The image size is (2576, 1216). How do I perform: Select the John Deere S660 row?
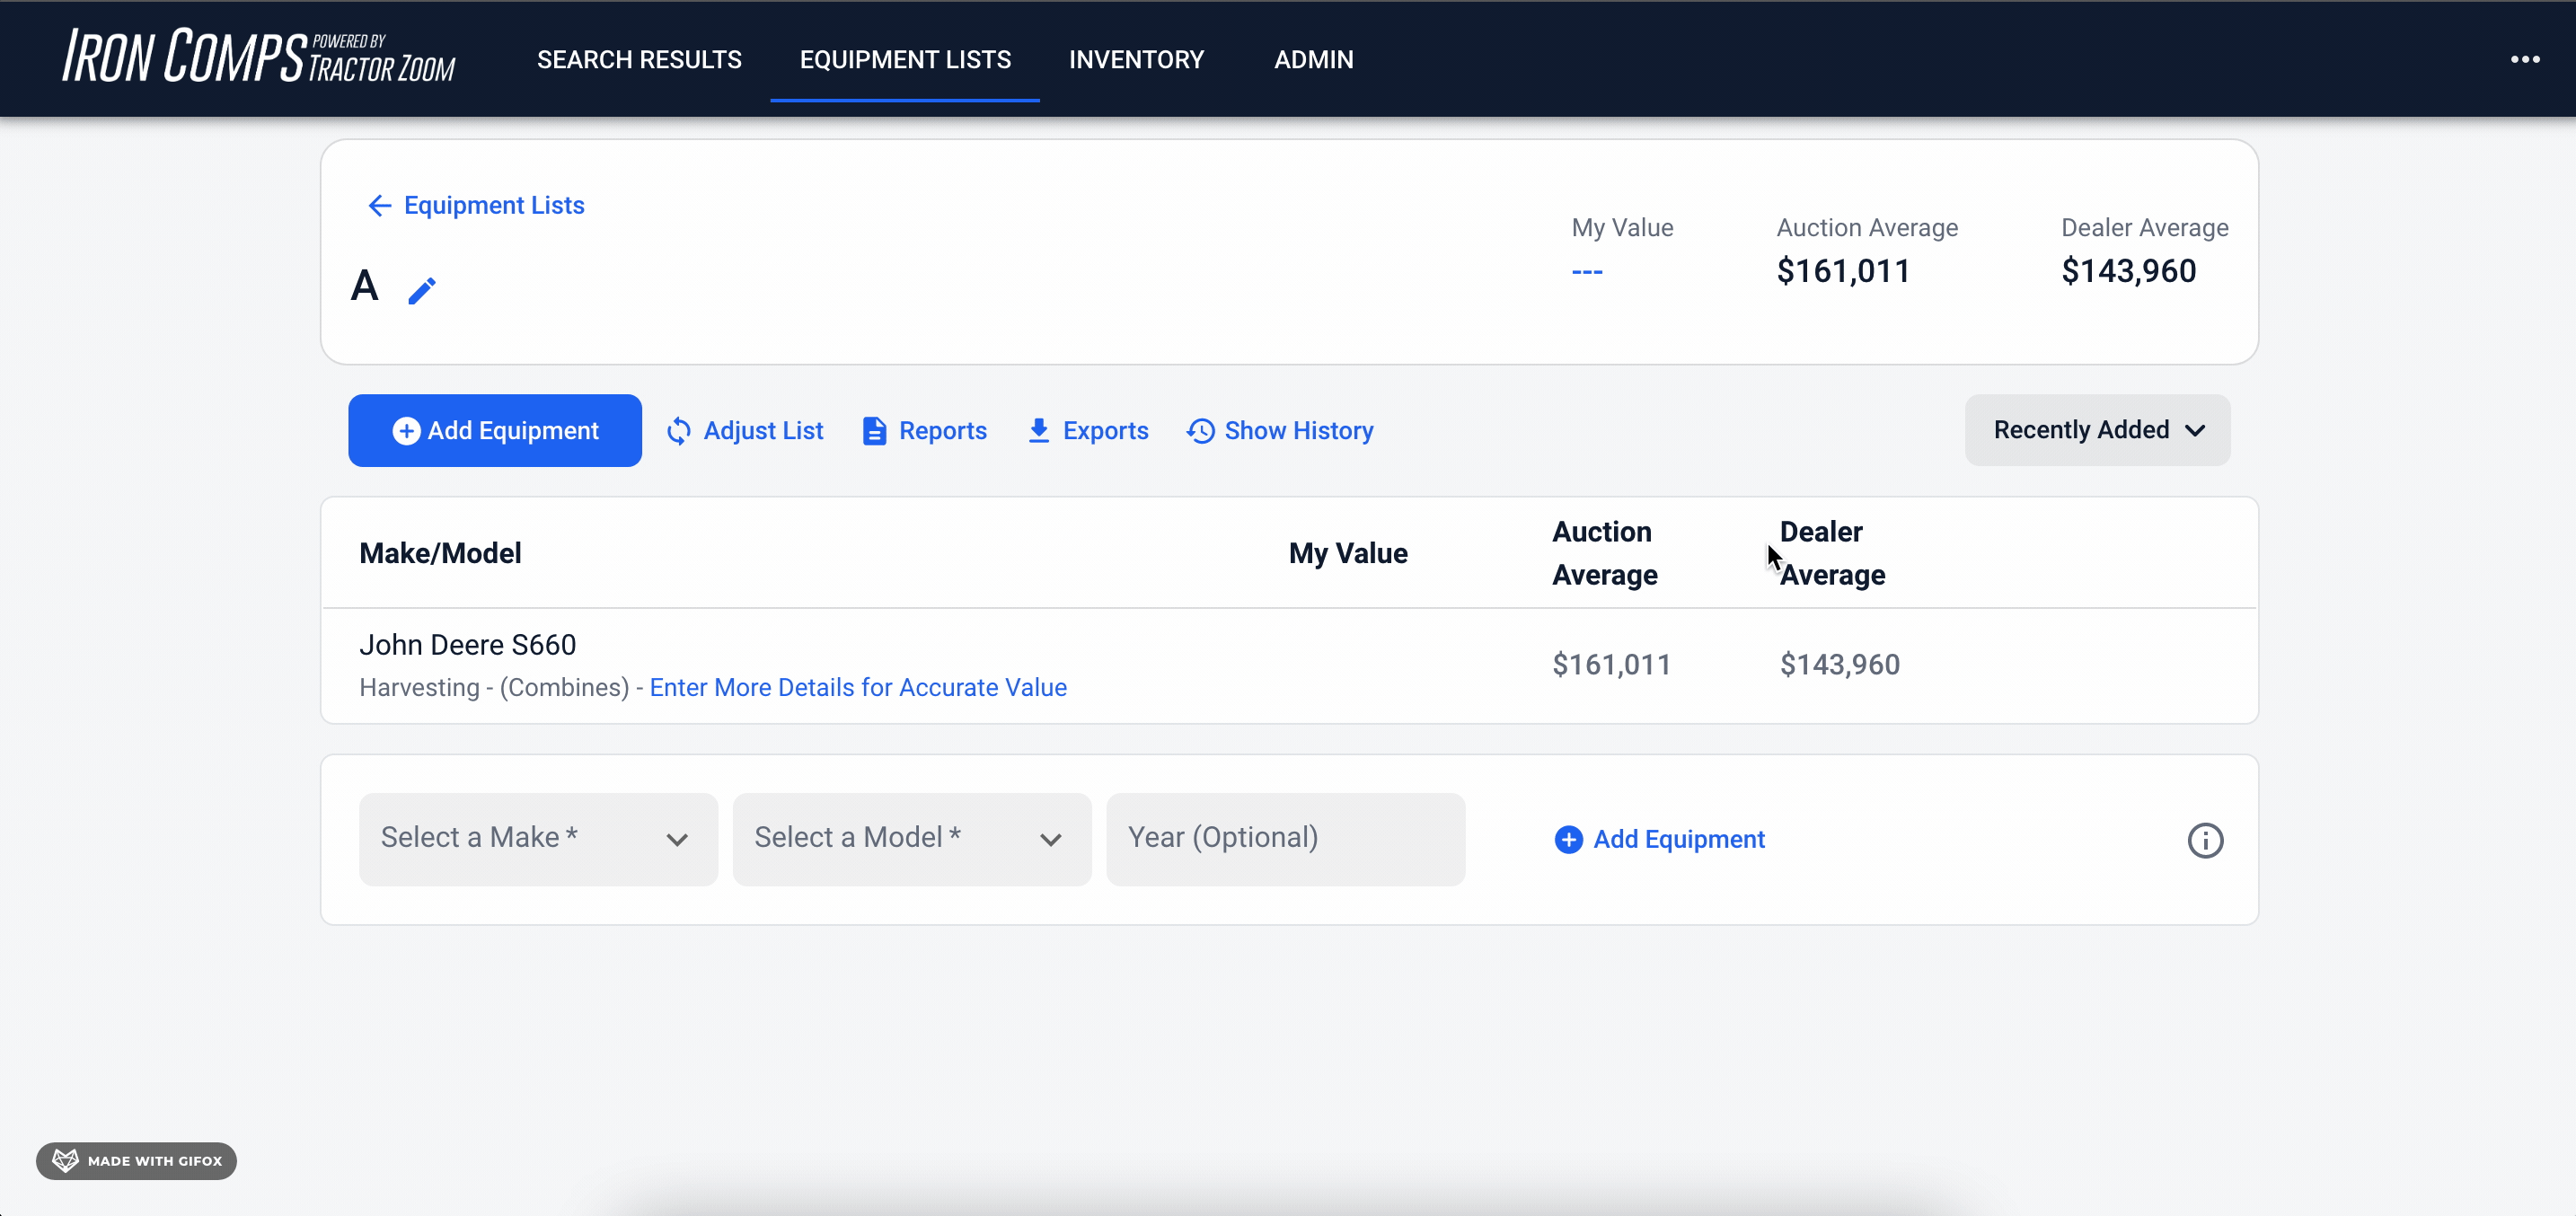(x=467, y=645)
